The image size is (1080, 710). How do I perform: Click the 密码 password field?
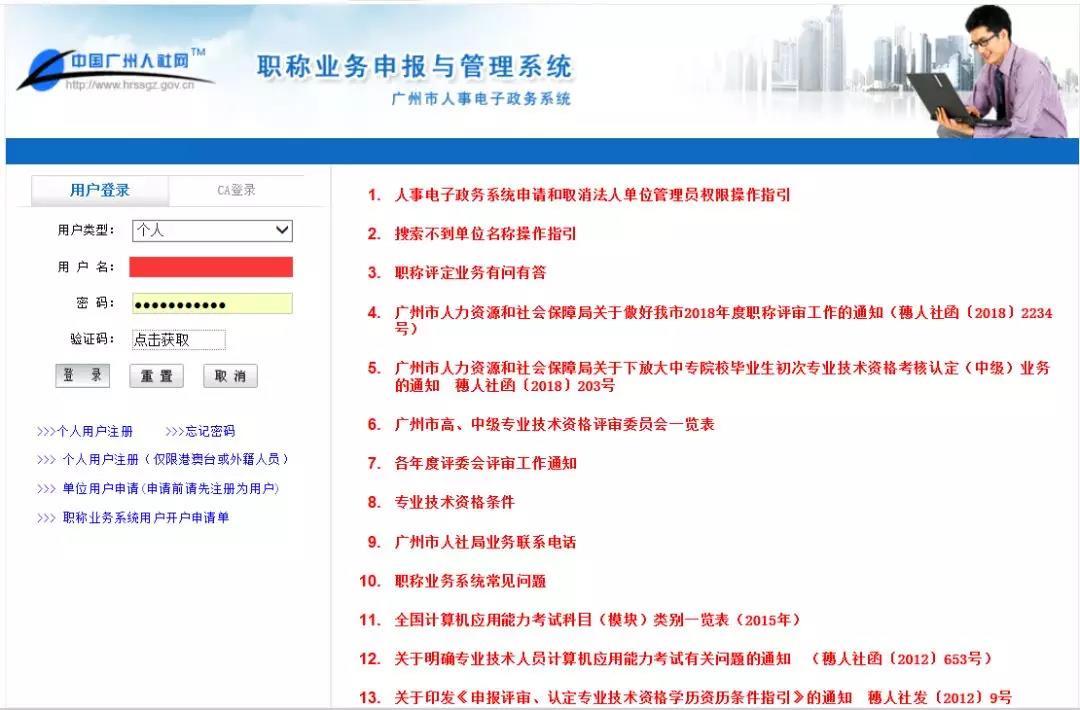(x=211, y=304)
